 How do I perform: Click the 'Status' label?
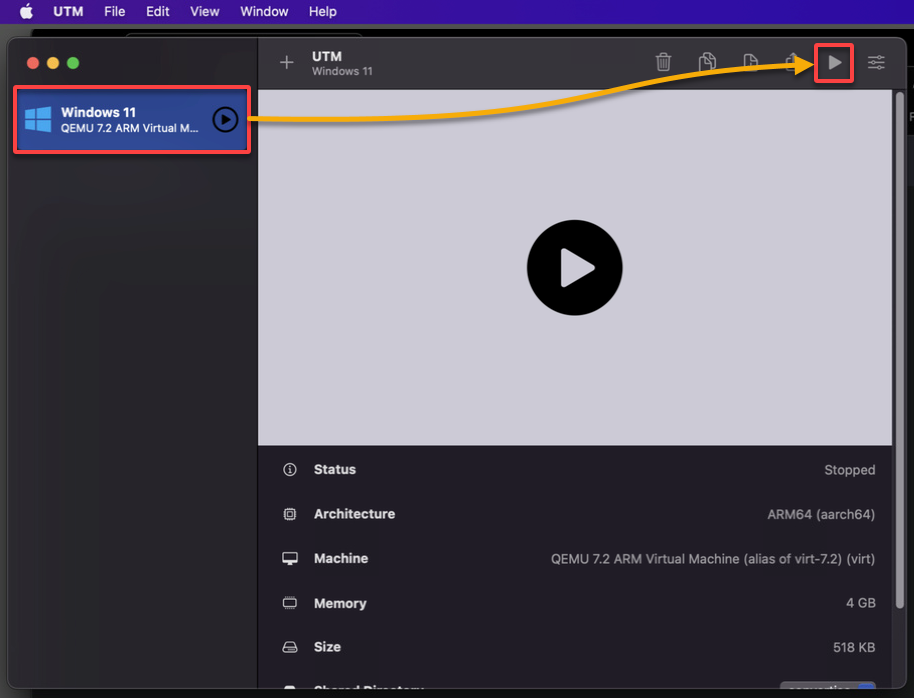tap(335, 469)
